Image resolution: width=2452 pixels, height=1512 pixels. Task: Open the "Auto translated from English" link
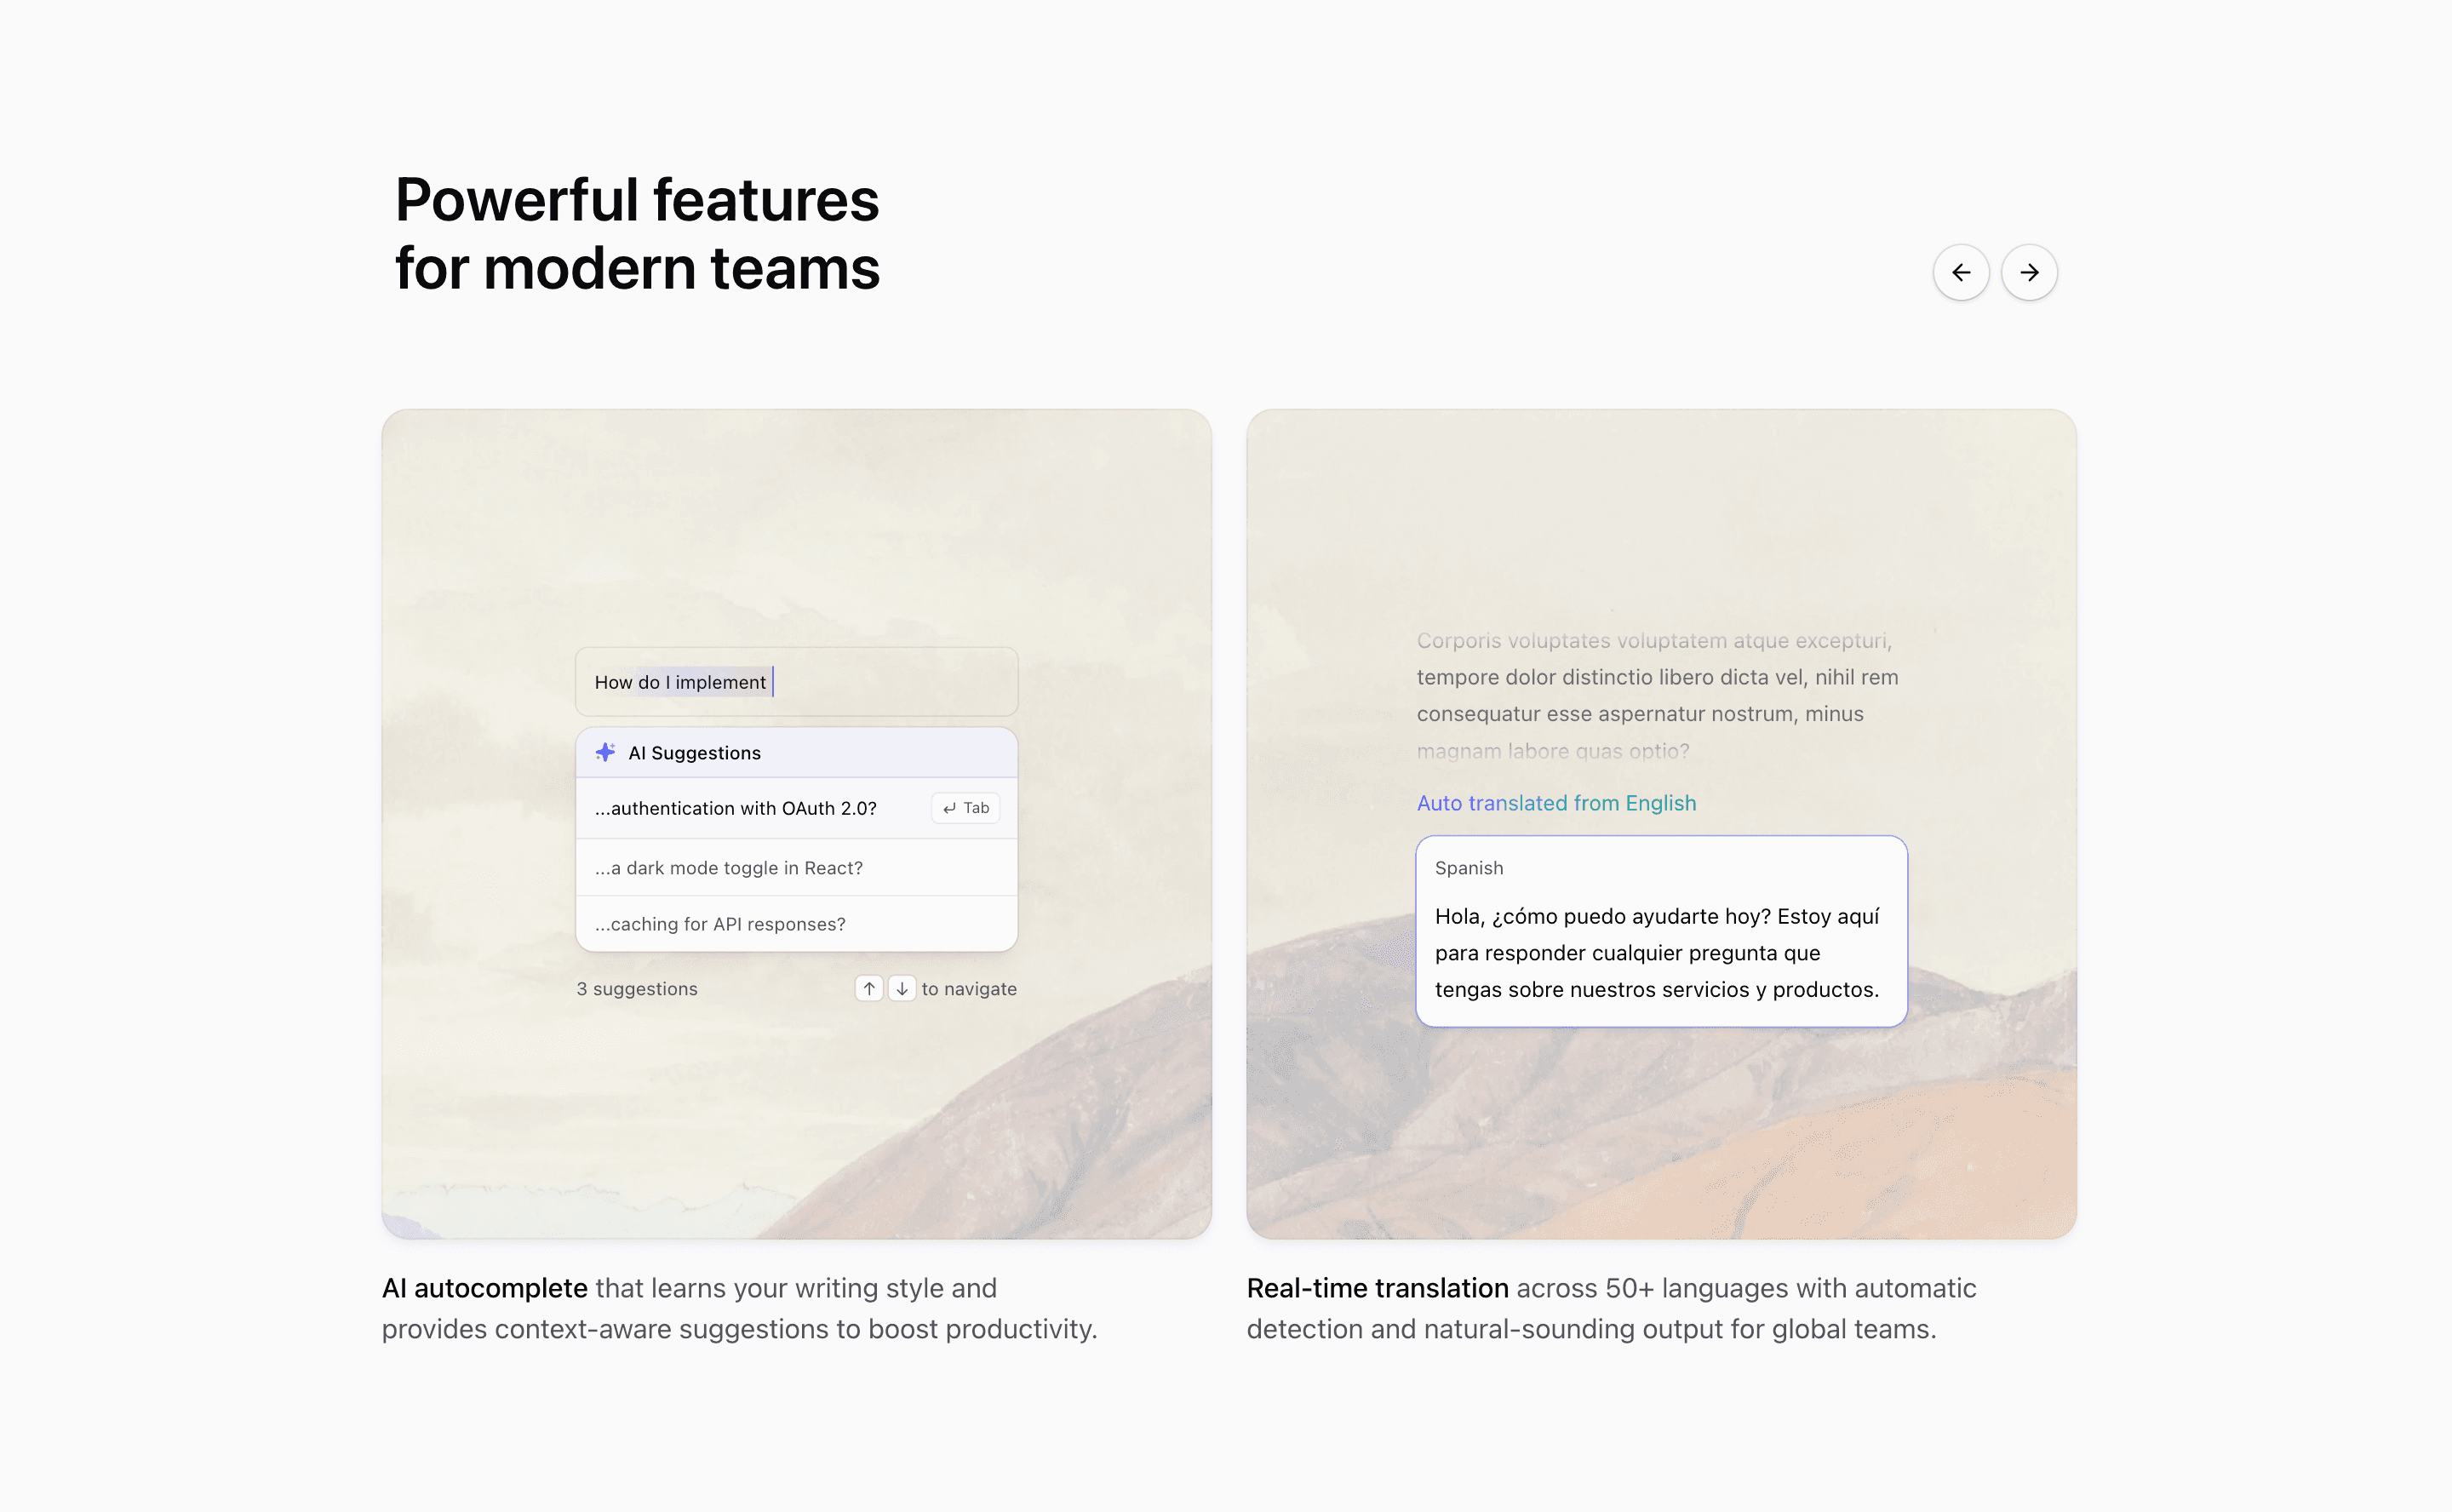pos(1556,803)
